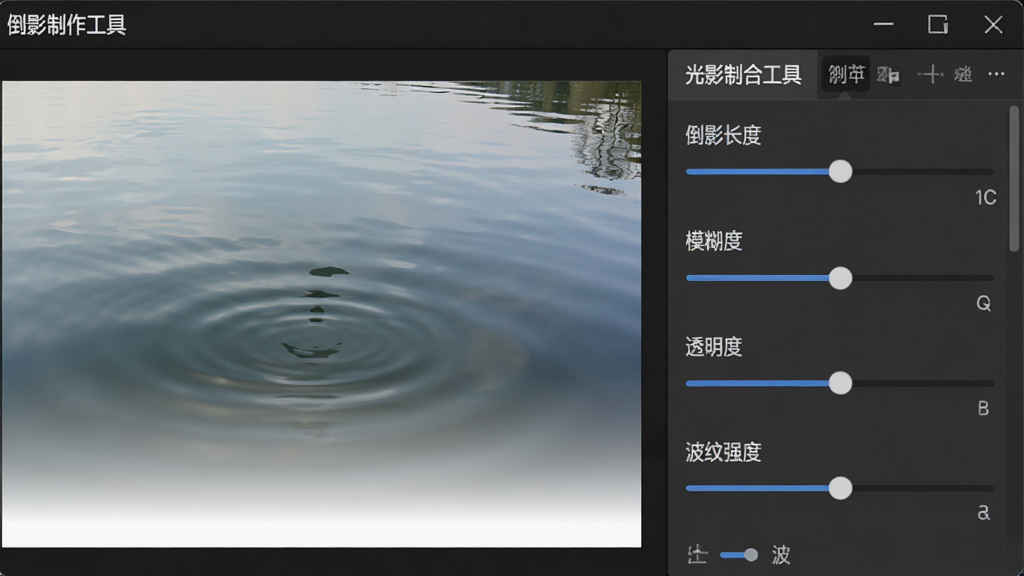Click the 透明度 slider handle

click(x=840, y=383)
